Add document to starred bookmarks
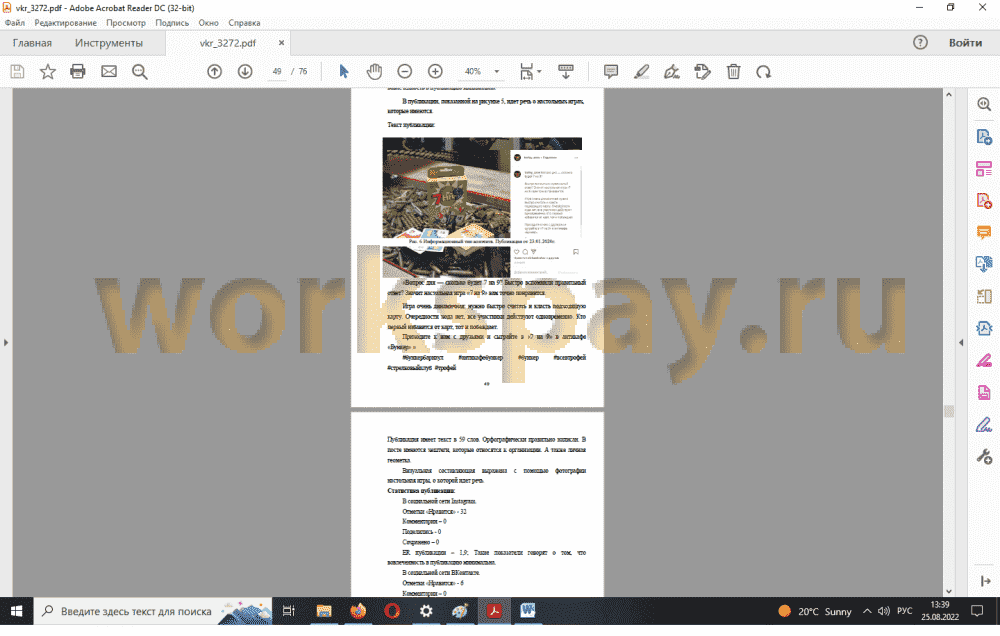The height and width of the screenshot is (636, 1000). click(x=48, y=71)
